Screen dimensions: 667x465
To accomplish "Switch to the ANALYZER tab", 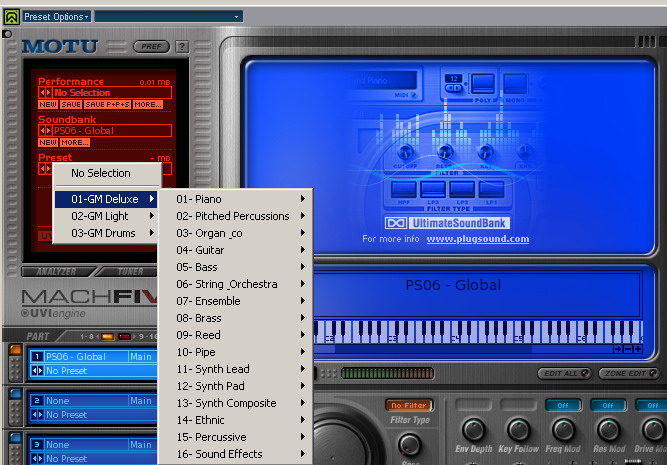I will [56, 271].
